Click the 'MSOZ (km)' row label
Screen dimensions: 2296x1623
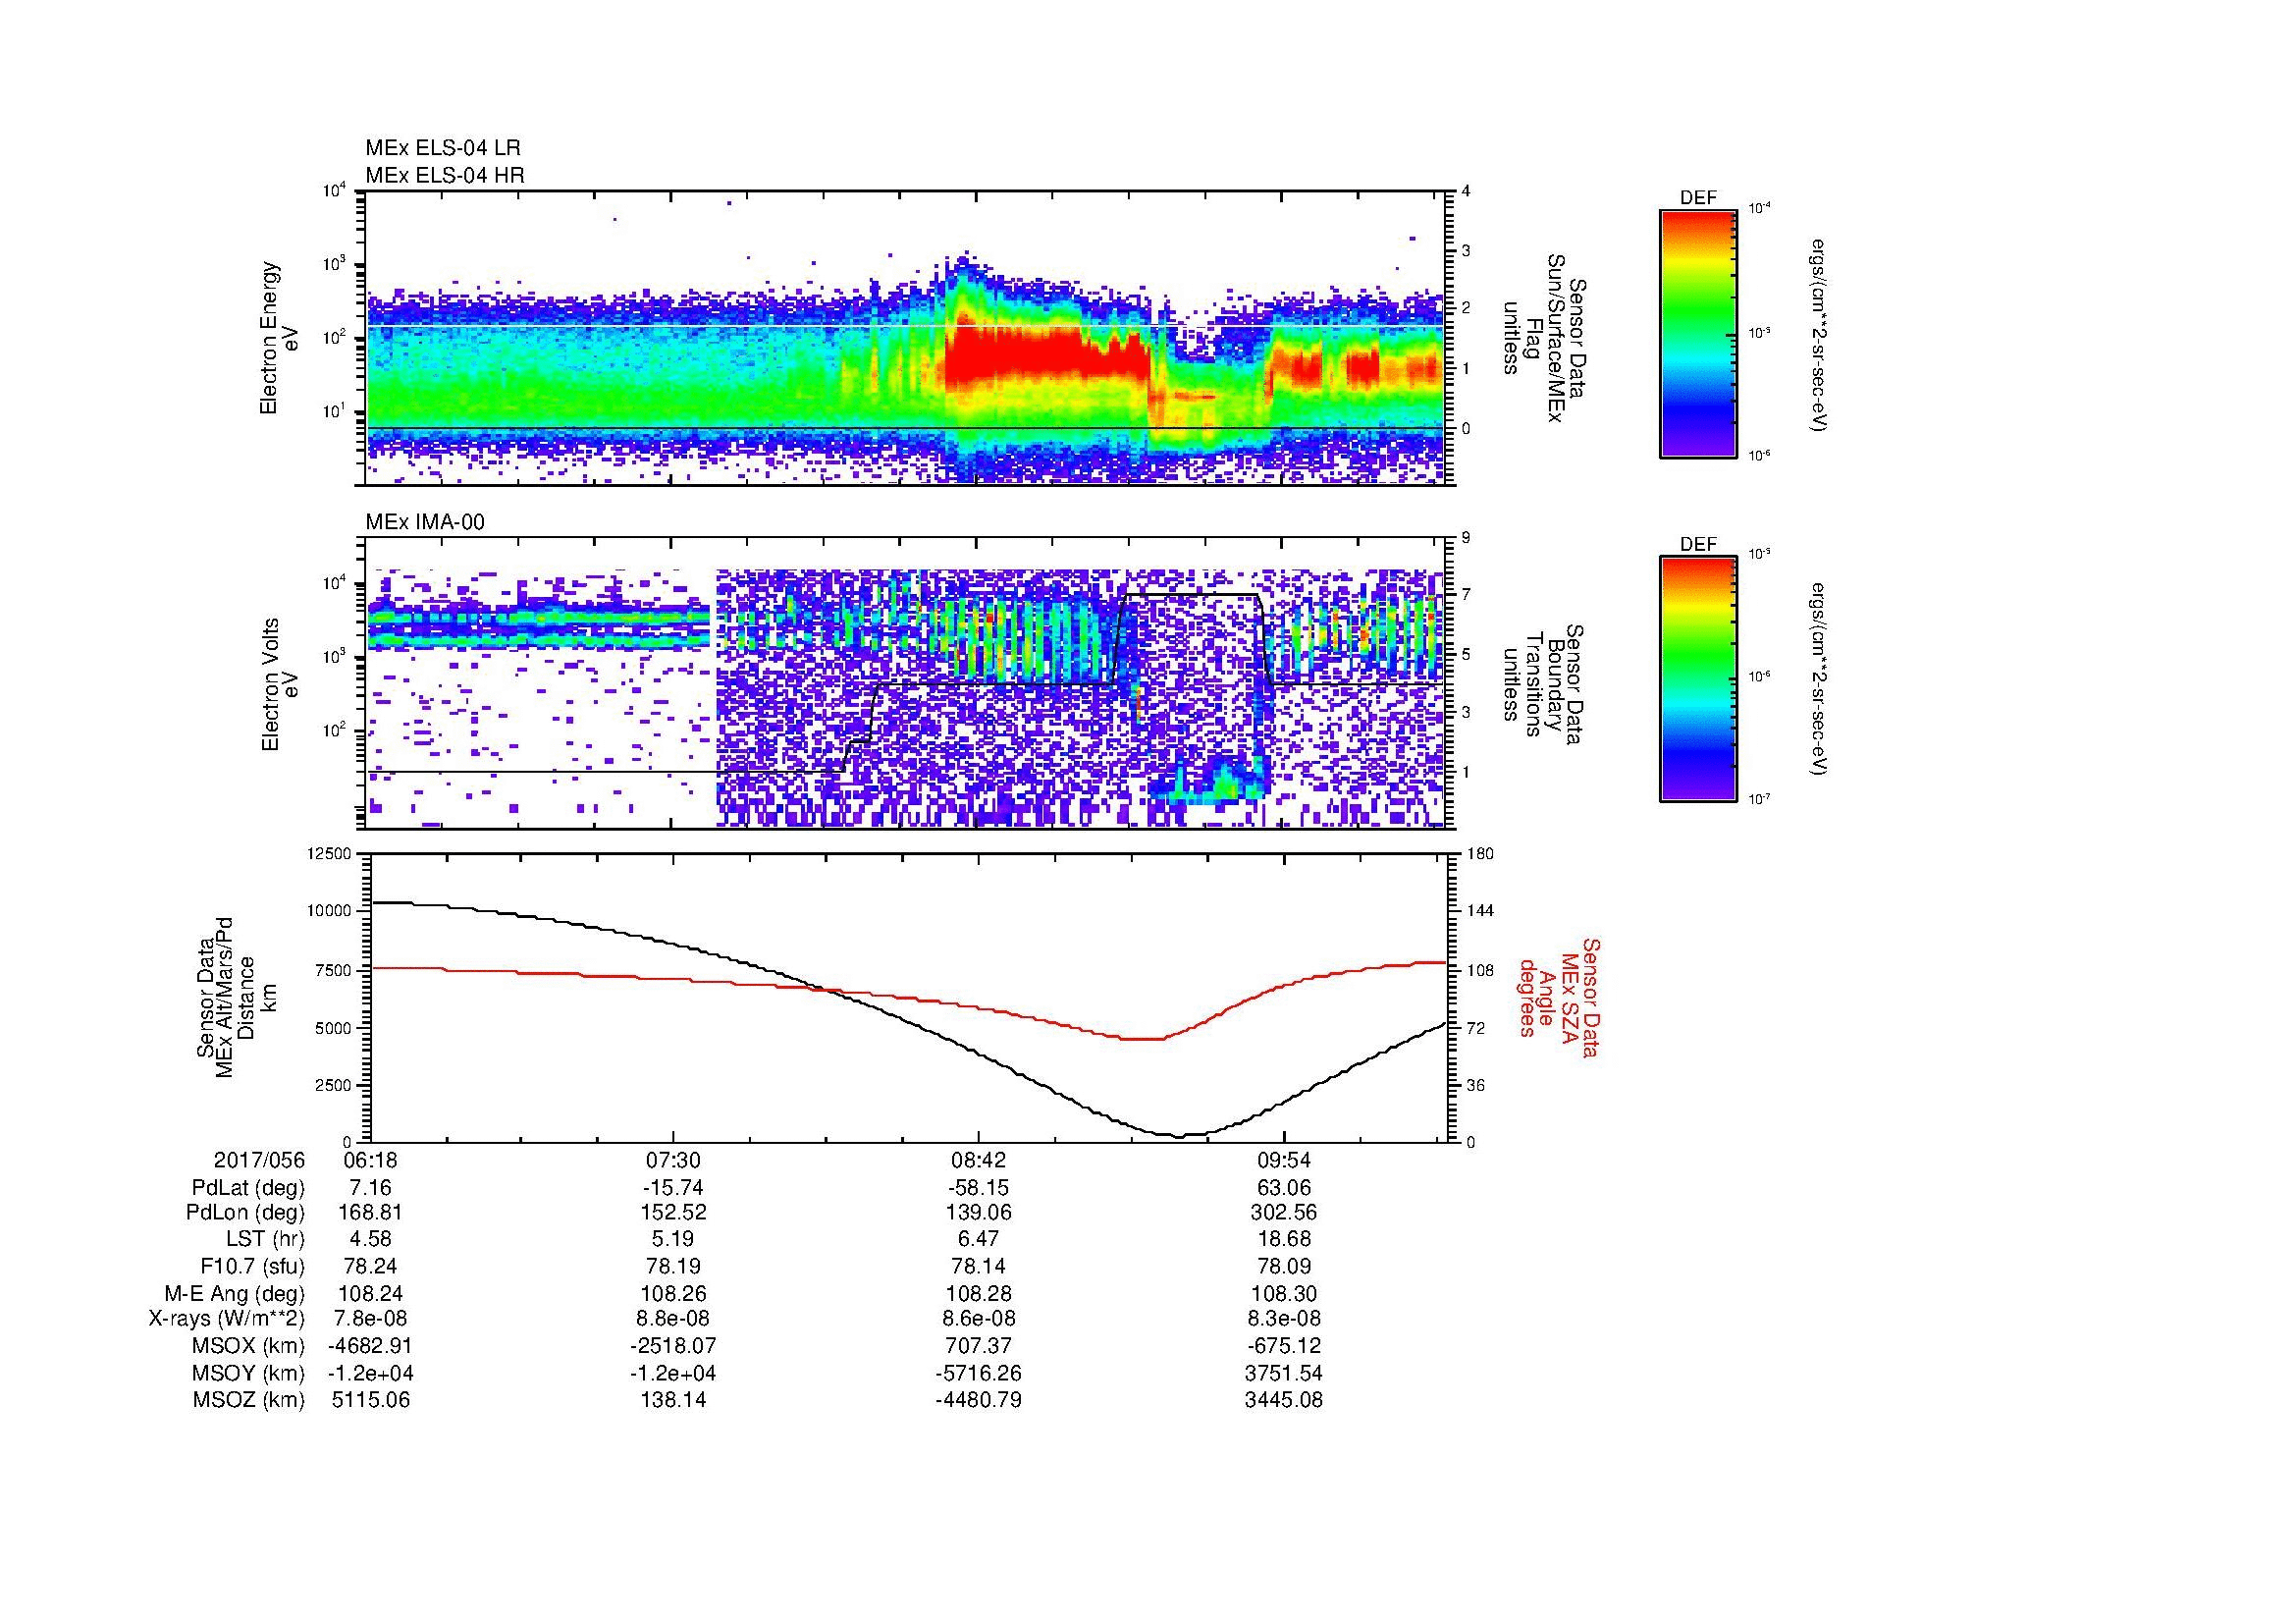pyautogui.click(x=249, y=1400)
